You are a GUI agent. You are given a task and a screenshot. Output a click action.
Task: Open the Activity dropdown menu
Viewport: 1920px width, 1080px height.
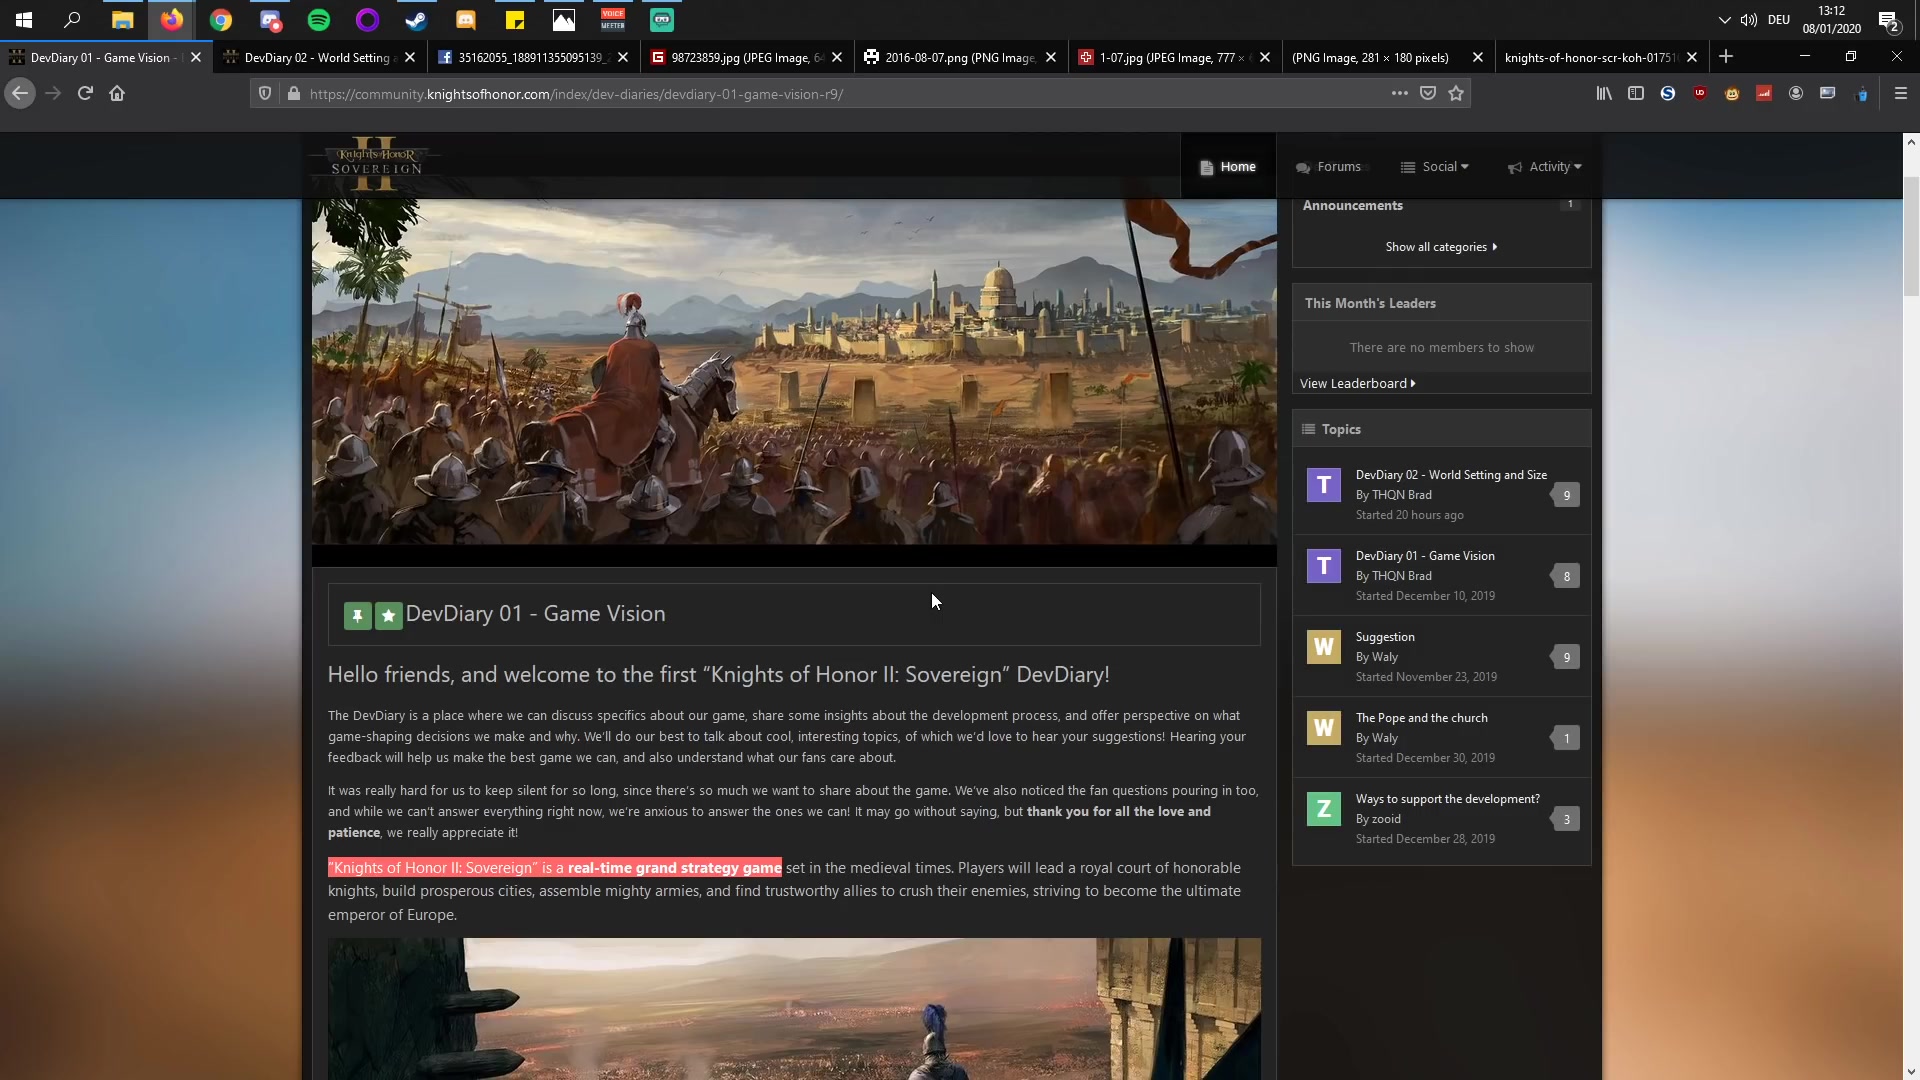tap(1545, 167)
